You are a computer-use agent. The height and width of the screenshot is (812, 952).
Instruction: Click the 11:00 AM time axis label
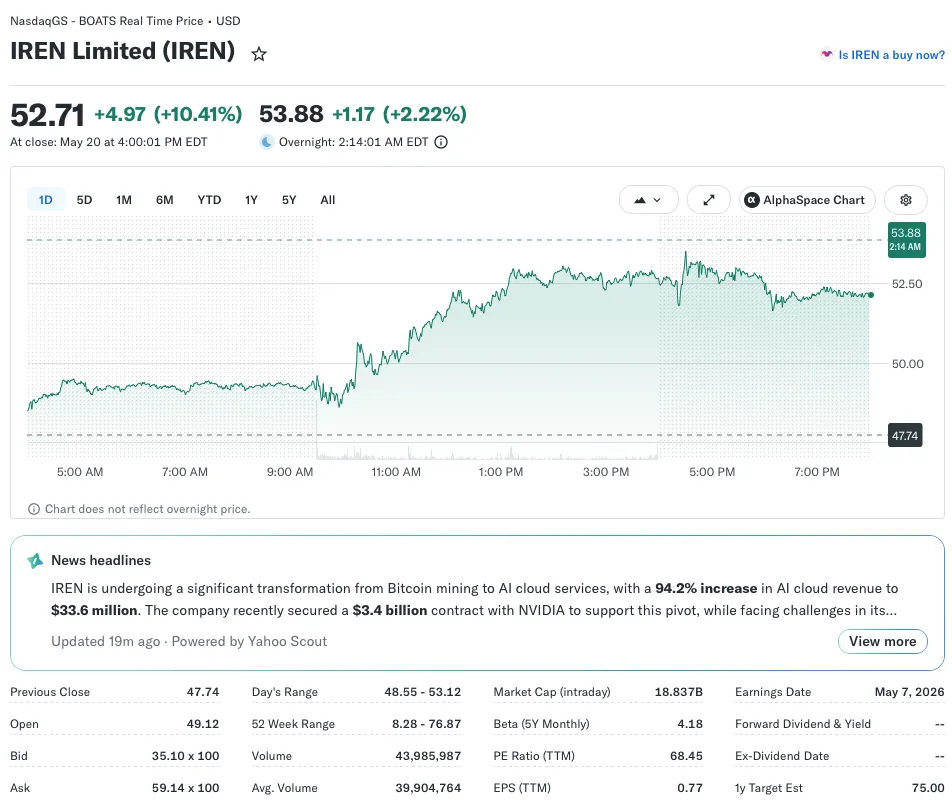(x=396, y=472)
